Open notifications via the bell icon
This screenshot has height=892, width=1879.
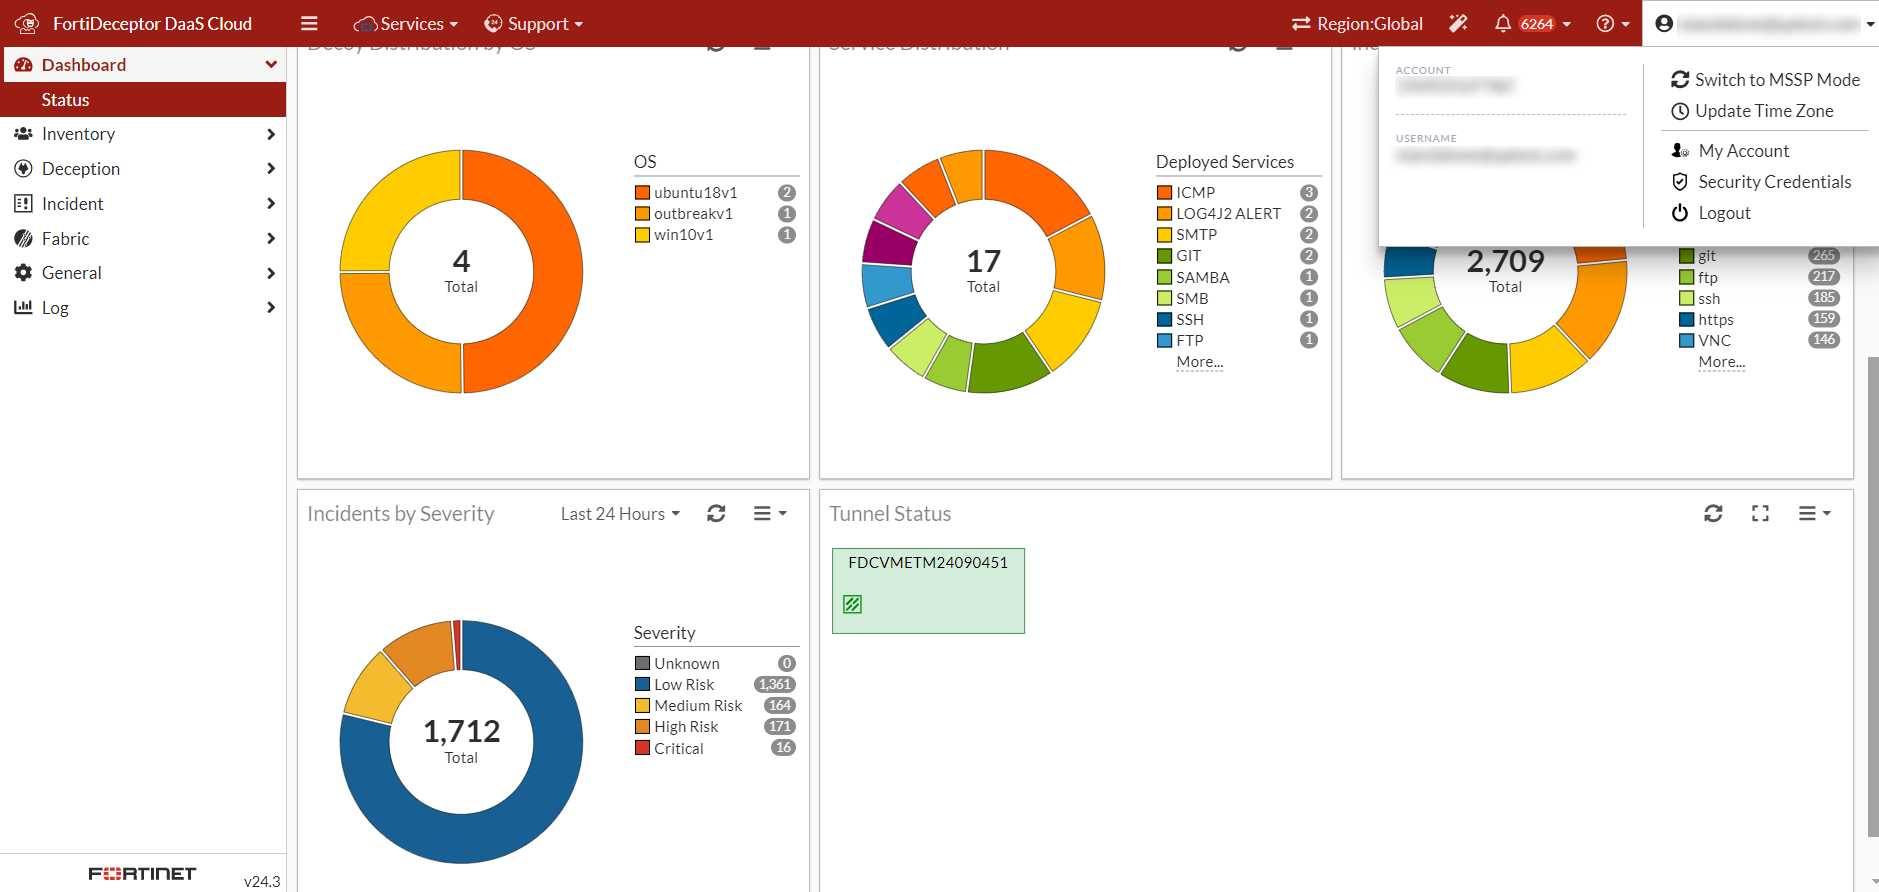[1502, 23]
